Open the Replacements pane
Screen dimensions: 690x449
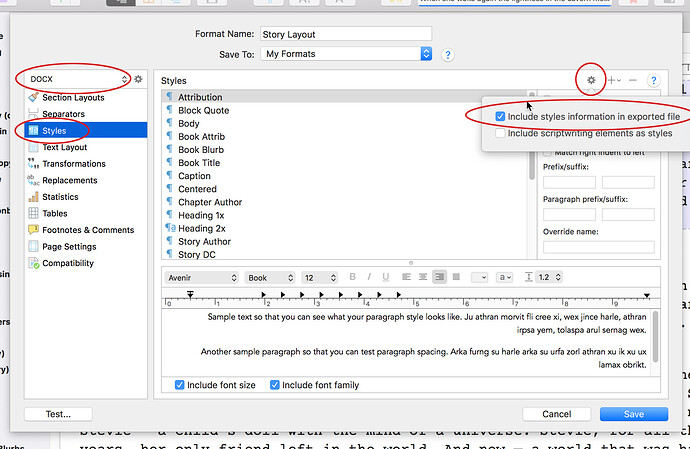click(x=69, y=180)
